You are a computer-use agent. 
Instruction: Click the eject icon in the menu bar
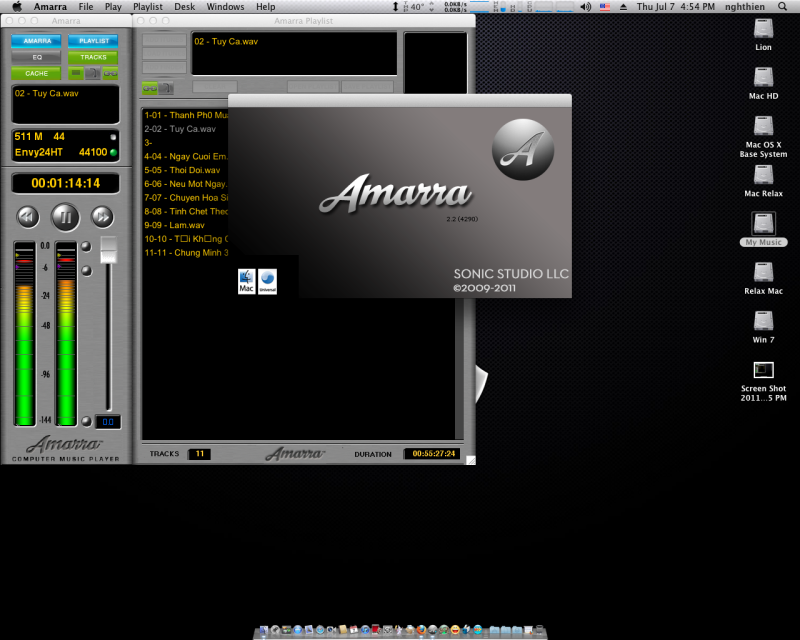click(x=623, y=7)
